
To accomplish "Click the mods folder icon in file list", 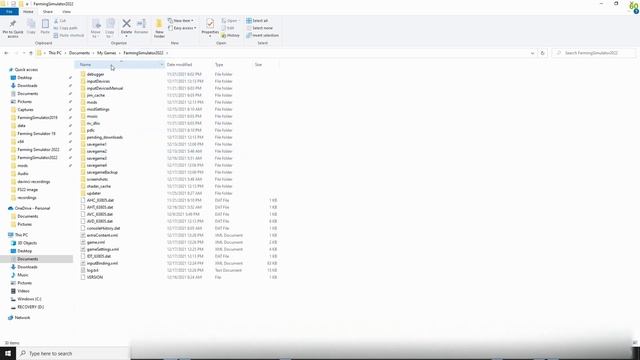I will tap(83, 102).
